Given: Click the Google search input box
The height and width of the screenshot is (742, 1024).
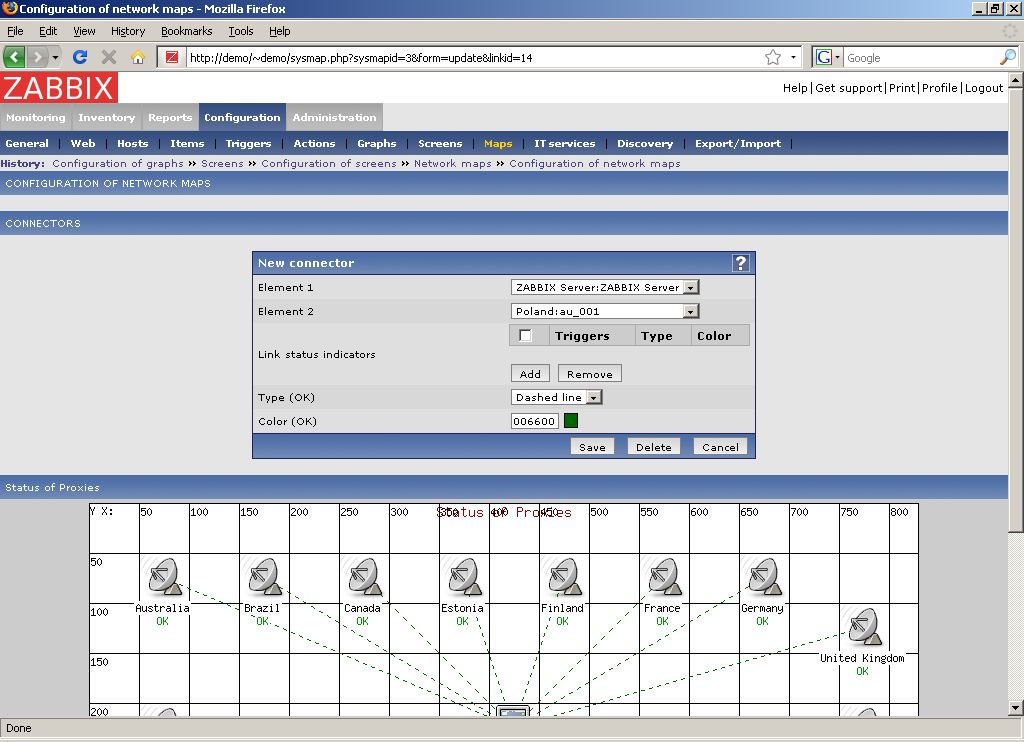Looking at the screenshot, I should (x=921, y=57).
